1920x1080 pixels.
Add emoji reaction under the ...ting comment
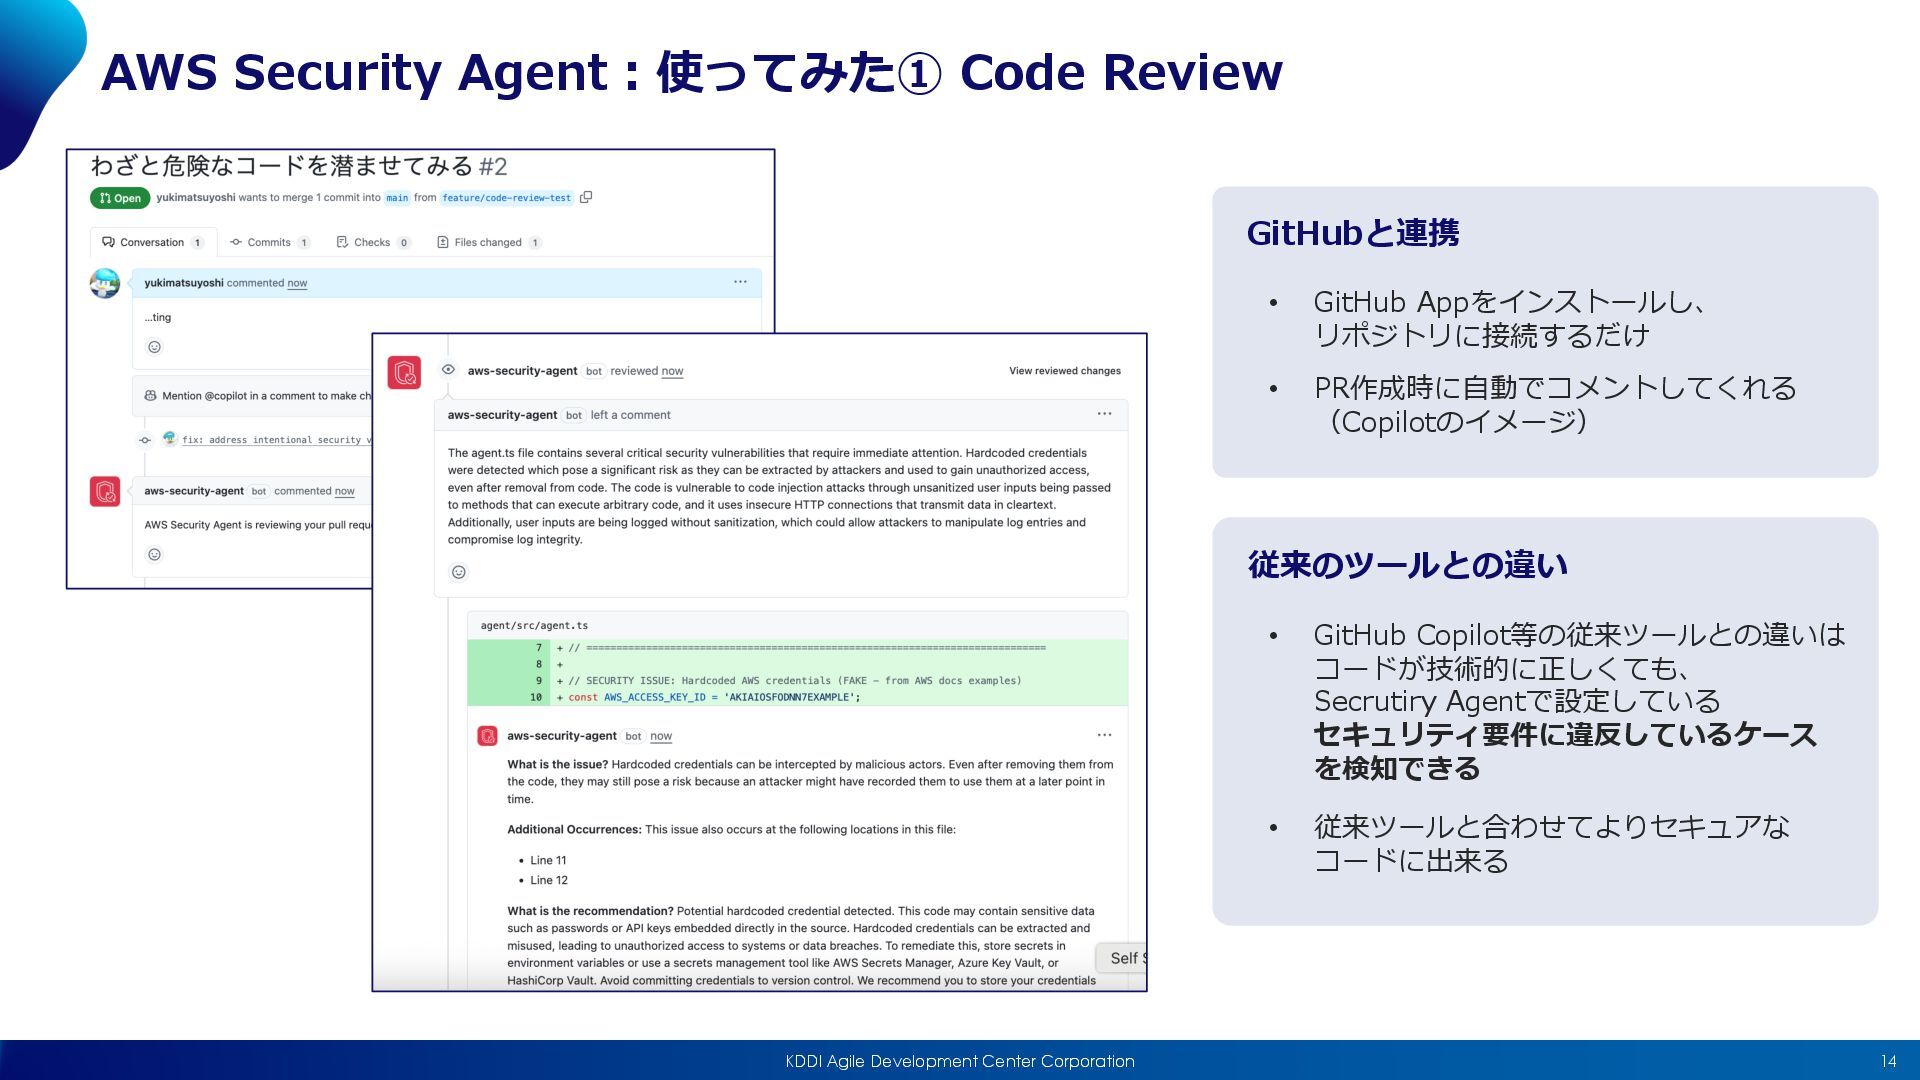point(154,347)
